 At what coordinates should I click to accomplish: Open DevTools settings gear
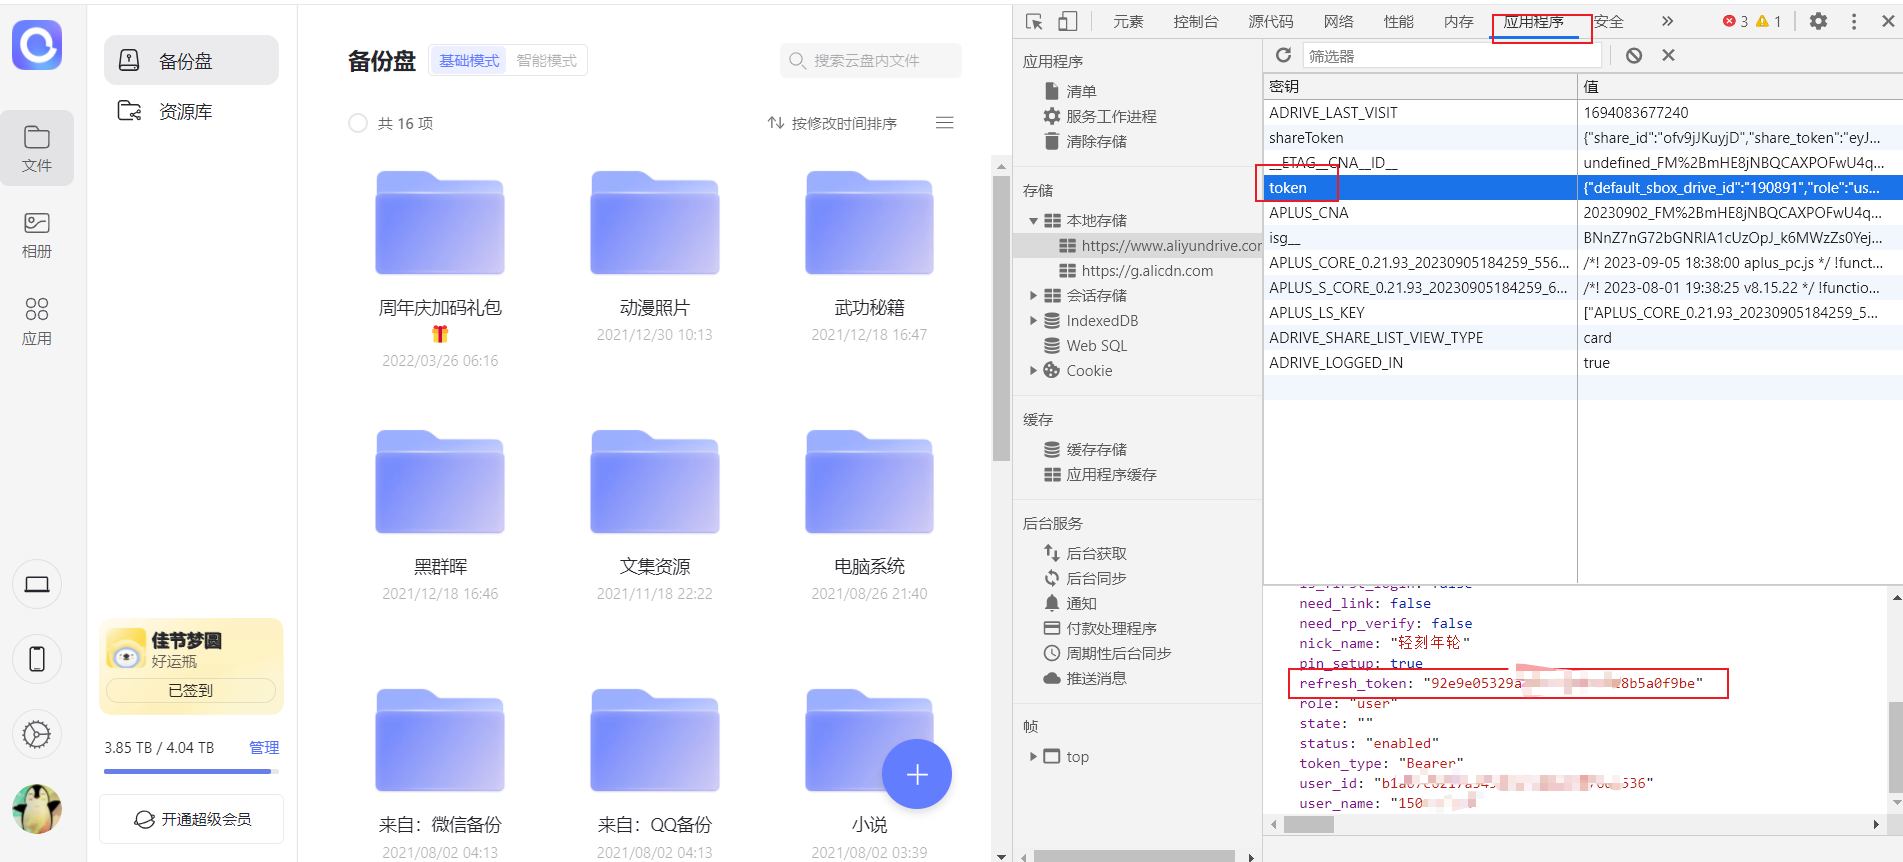(x=1819, y=21)
